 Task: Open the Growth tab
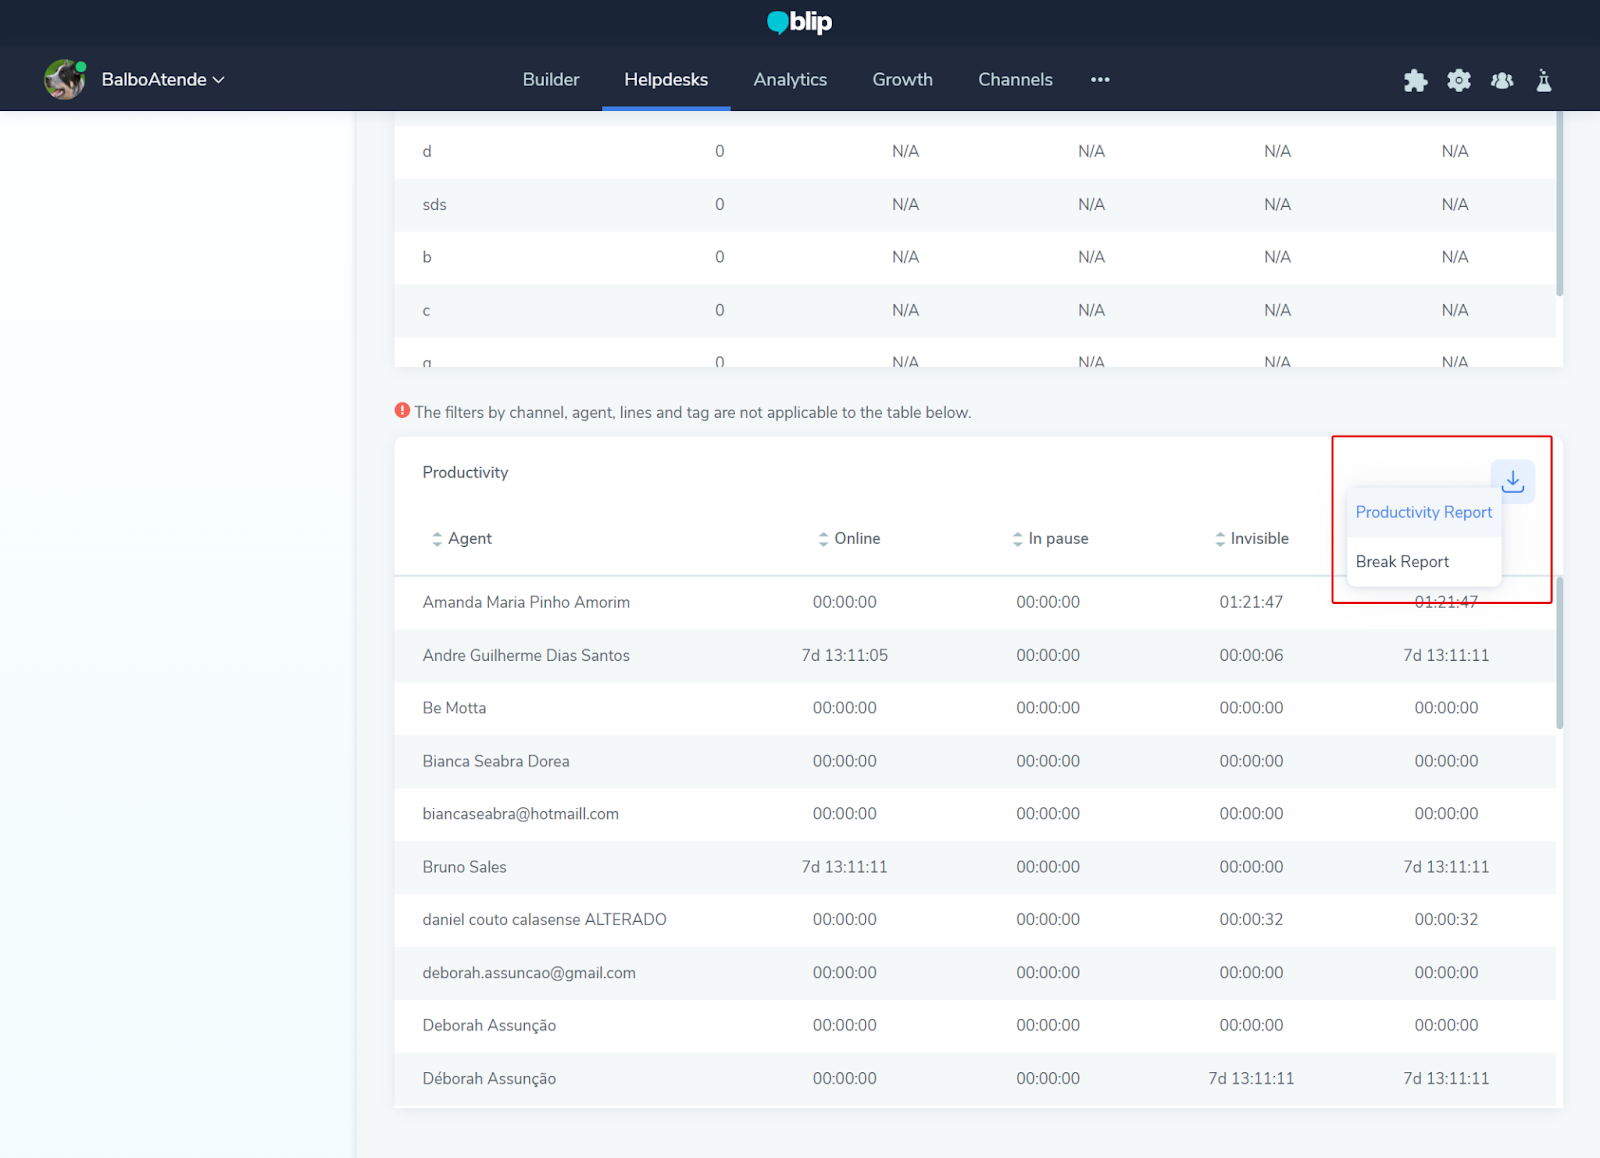(x=902, y=80)
